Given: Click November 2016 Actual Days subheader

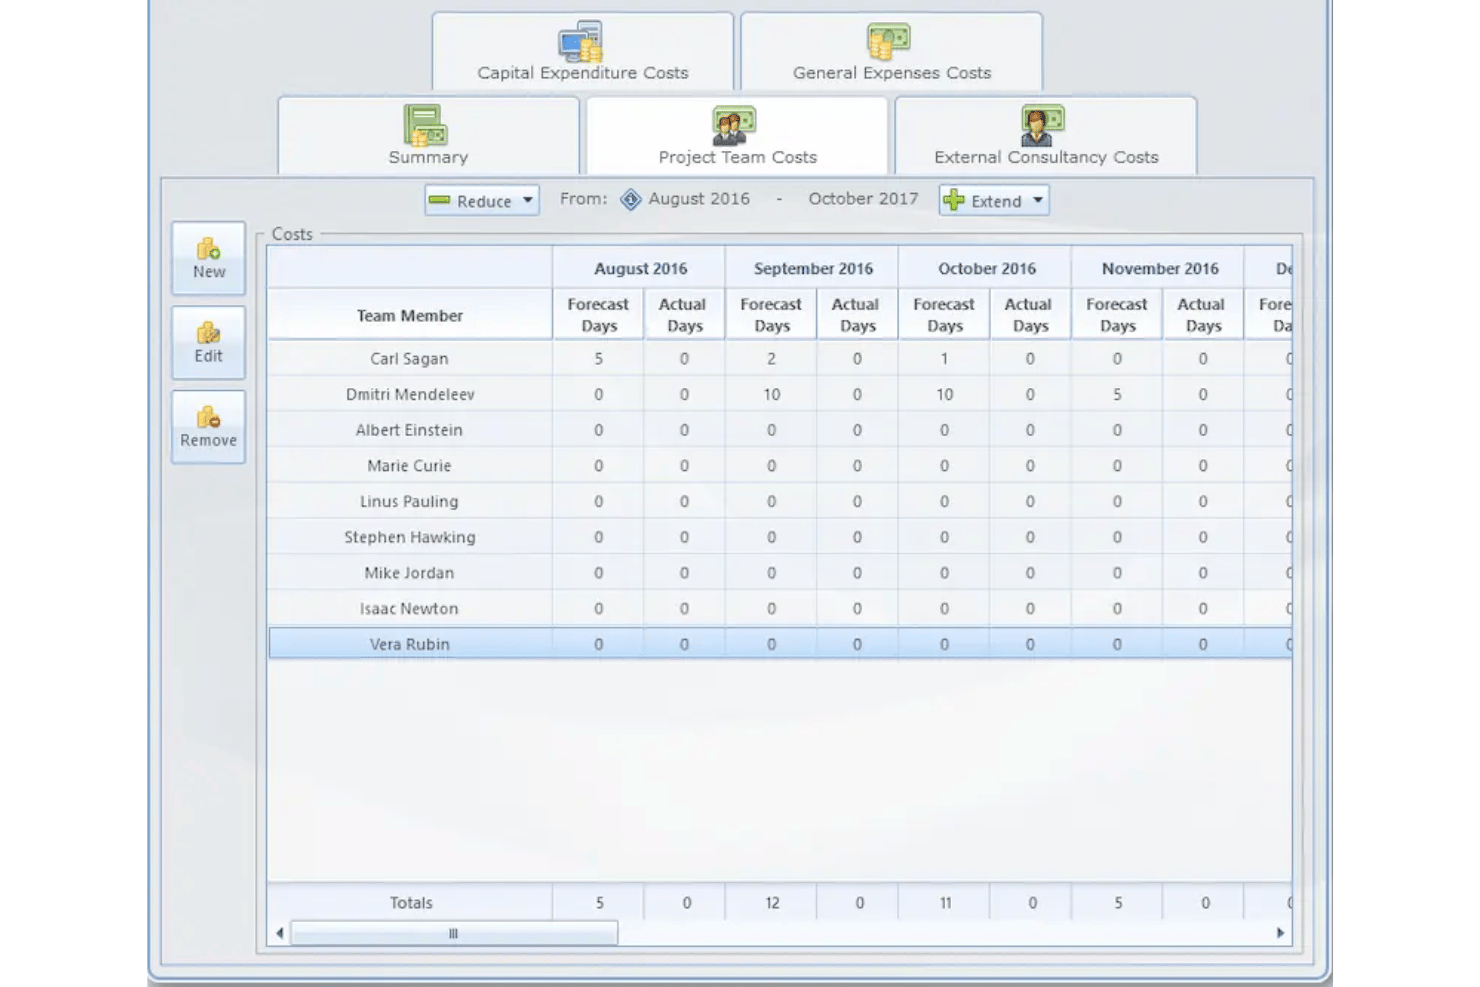Looking at the screenshot, I should pos(1202,315).
